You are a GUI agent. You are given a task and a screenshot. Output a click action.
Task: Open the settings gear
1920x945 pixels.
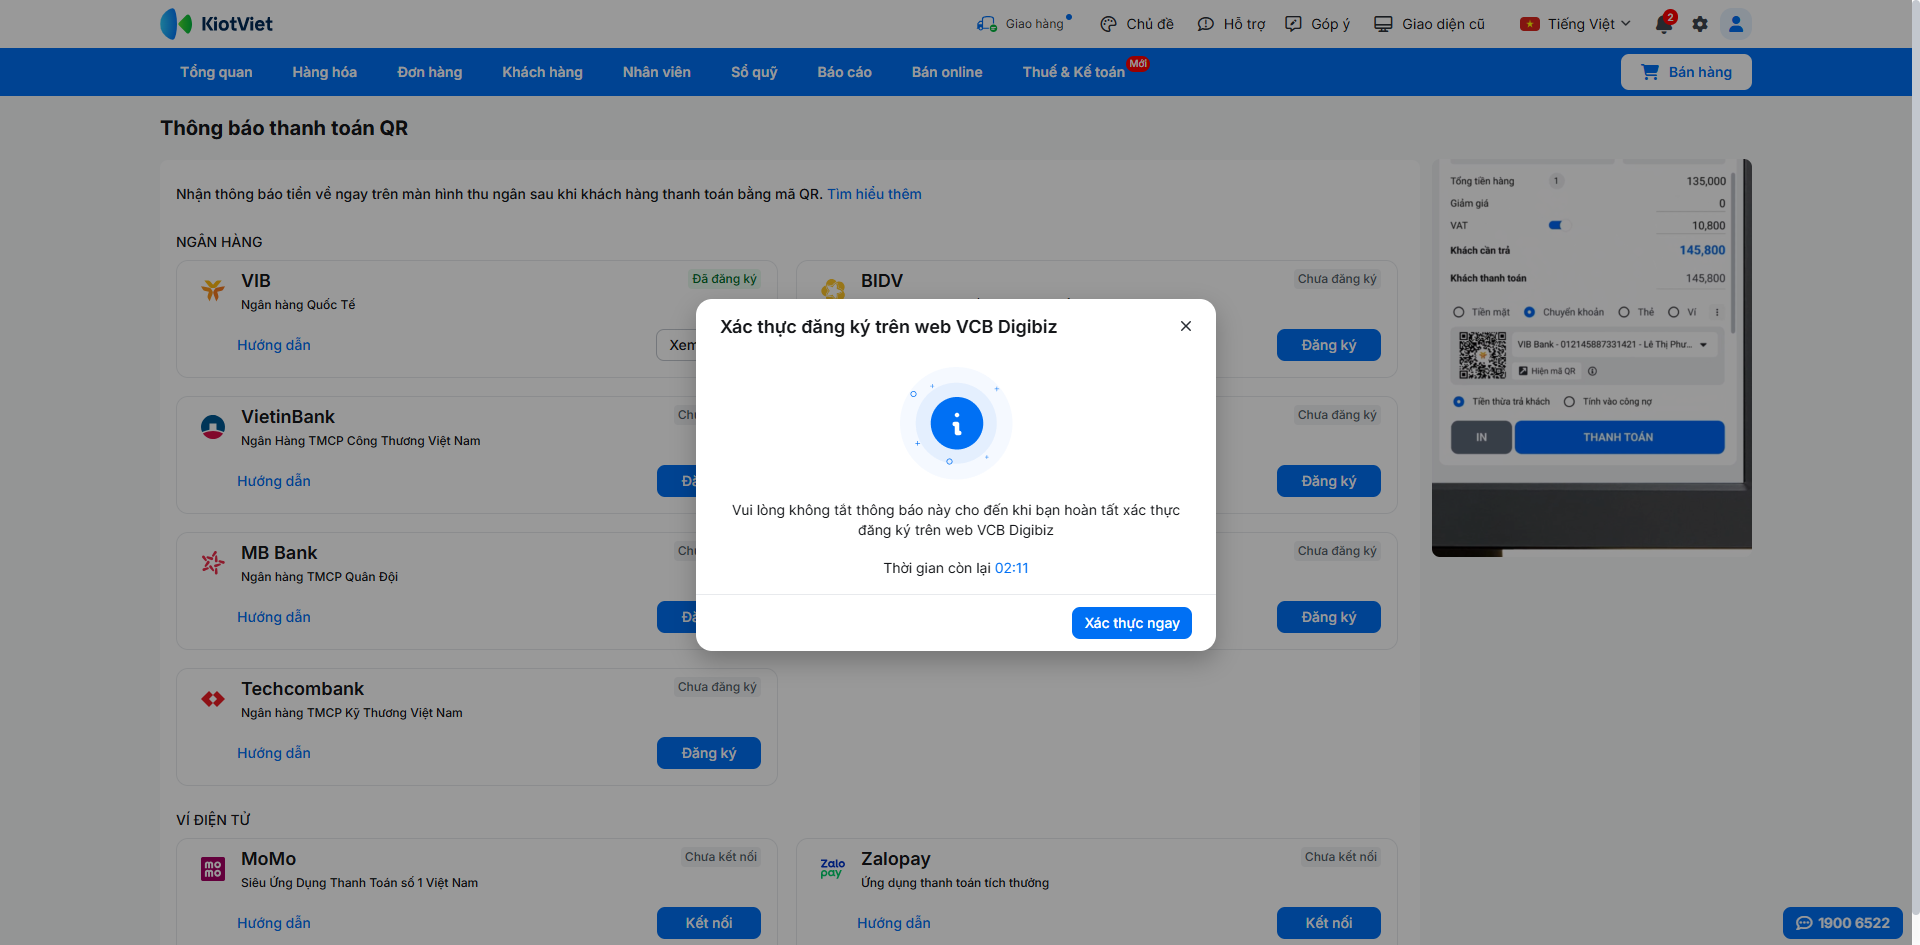click(1700, 24)
